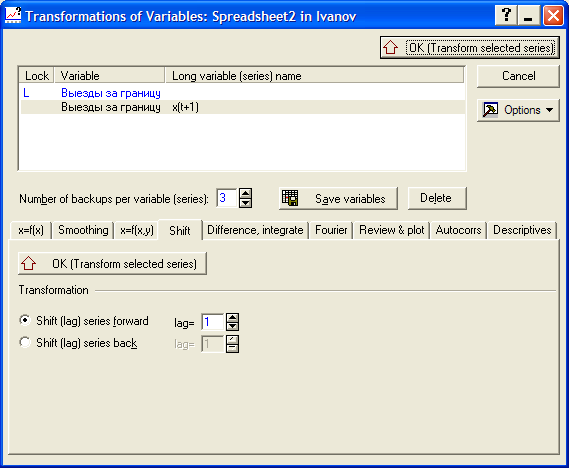The width and height of the screenshot is (569, 468).
Task: Click the Long variable (series) name header
Action: click(315, 75)
